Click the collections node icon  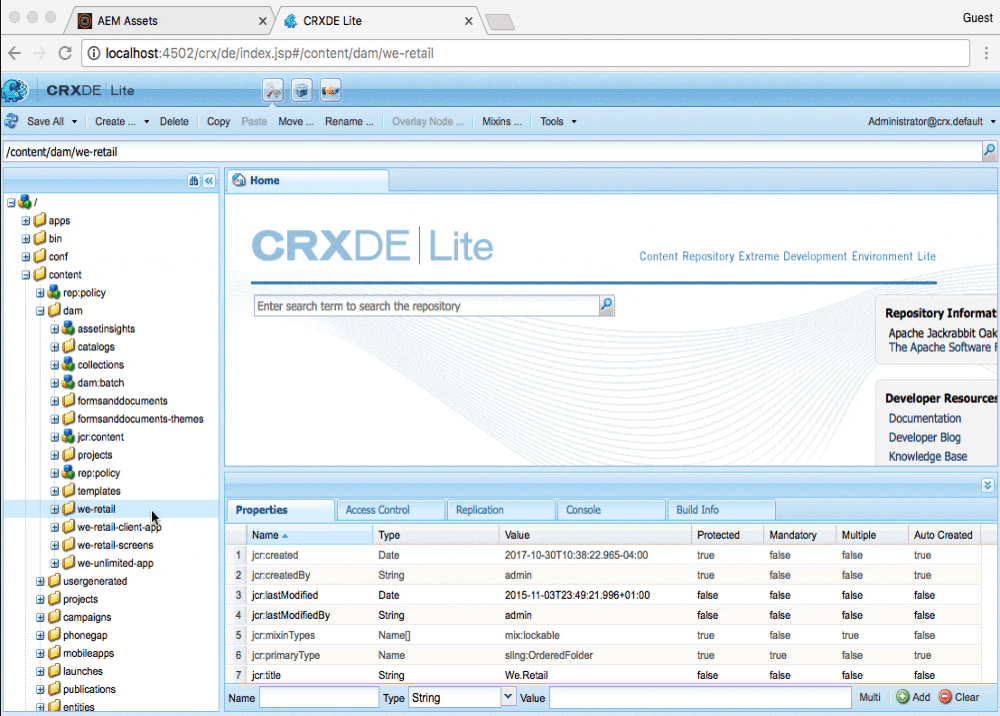(68, 365)
